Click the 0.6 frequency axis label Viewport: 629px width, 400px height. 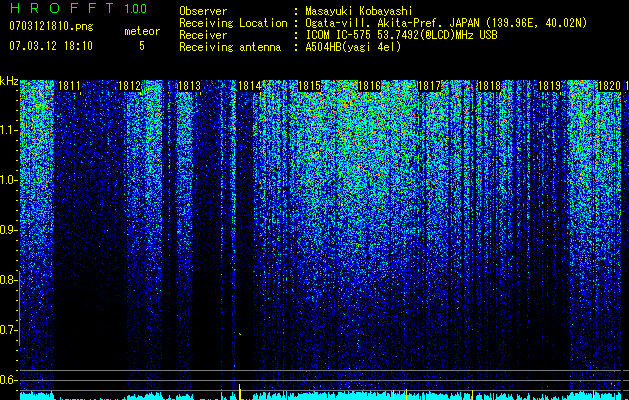click(x=8, y=380)
